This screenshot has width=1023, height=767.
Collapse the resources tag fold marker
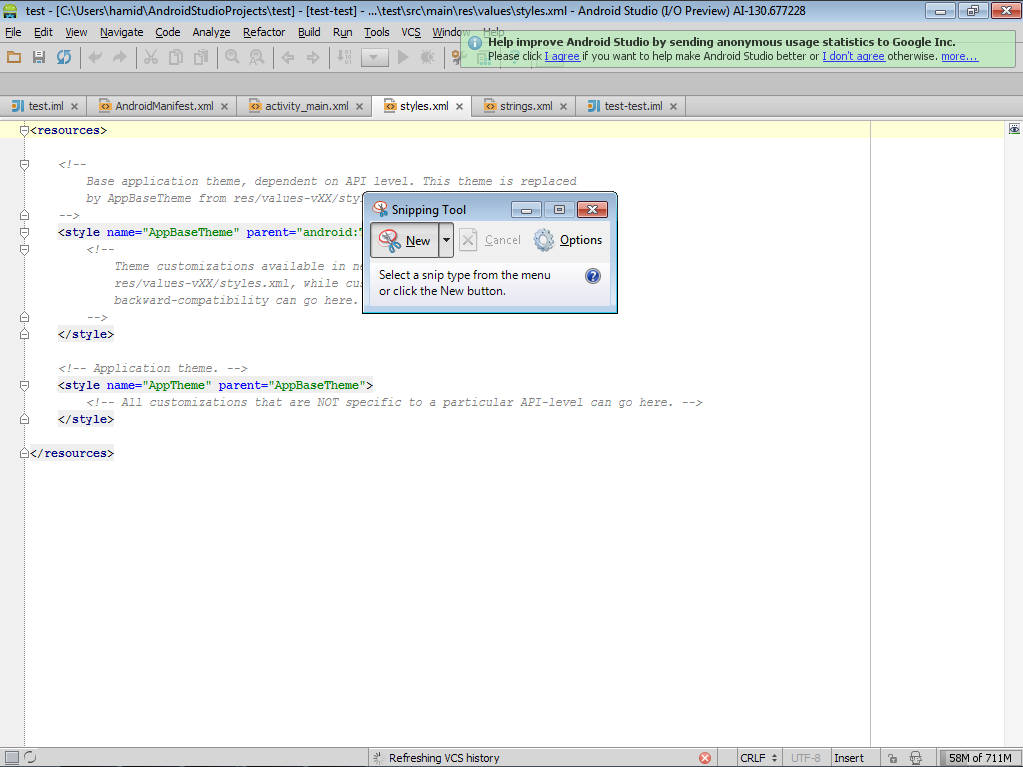(x=24, y=130)
